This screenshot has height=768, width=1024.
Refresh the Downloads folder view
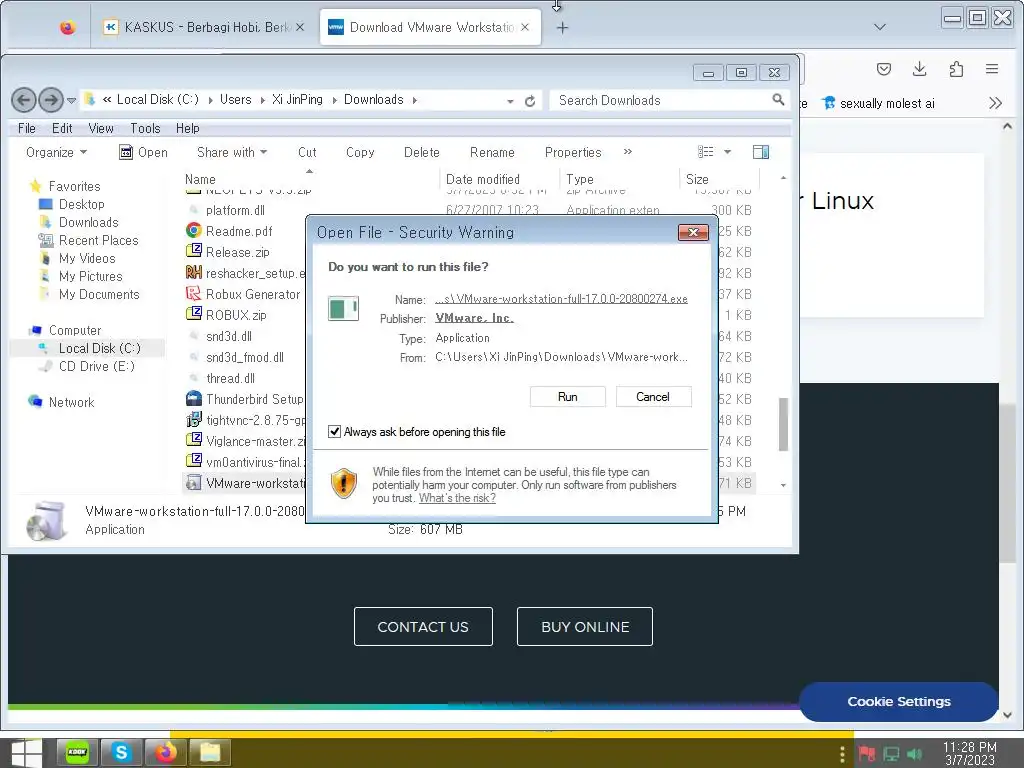coord(530,101)
